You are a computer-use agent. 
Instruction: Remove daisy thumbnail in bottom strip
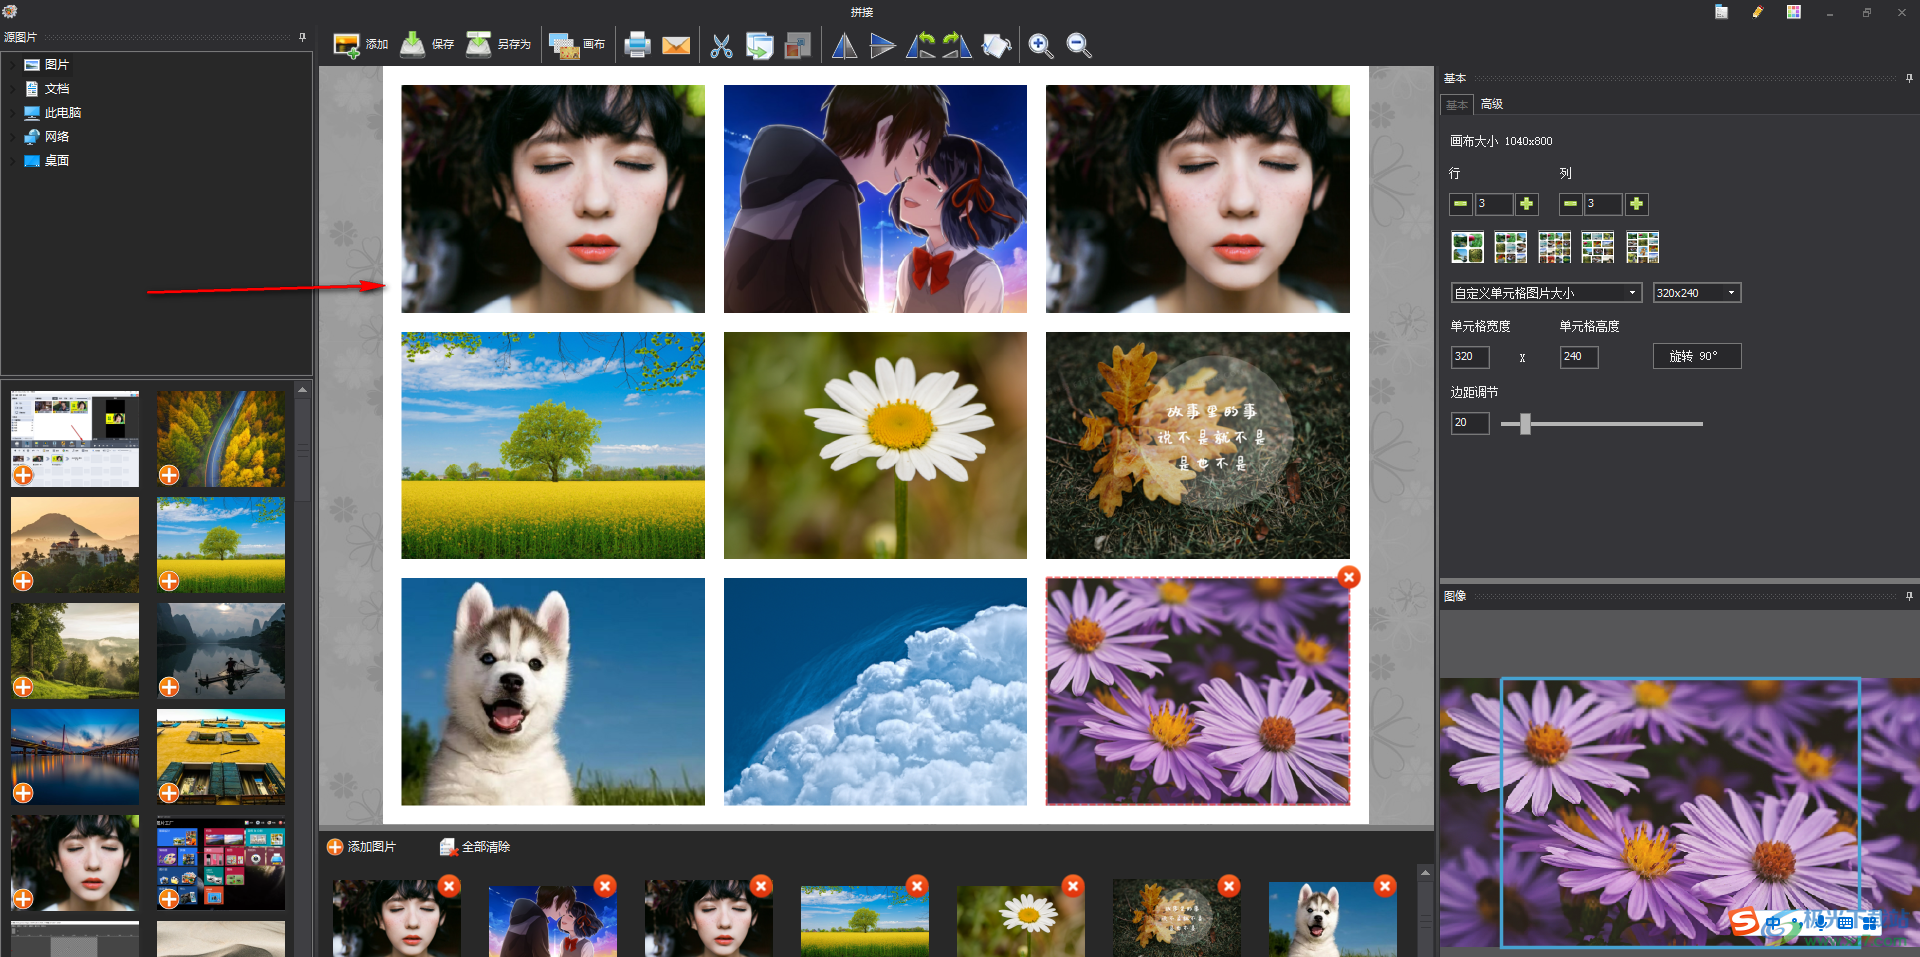pyautogui.click(x=1073, y=886)
